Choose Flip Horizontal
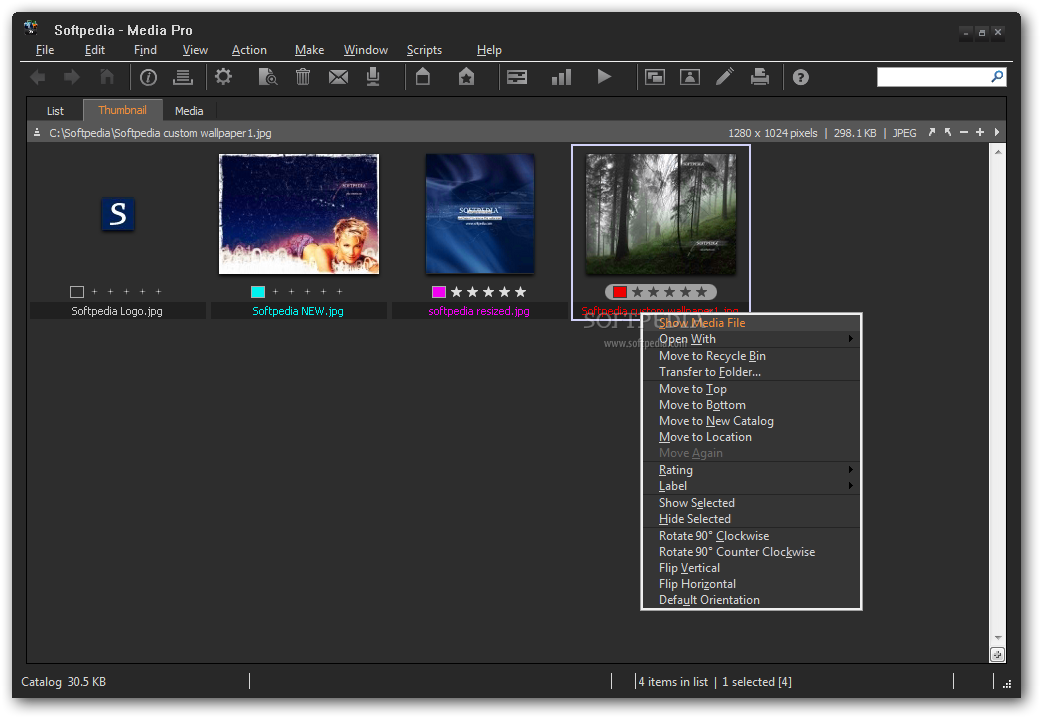The height and width of the screenshot is (718, 1041). pyautogui.click(x=751, y=584)
